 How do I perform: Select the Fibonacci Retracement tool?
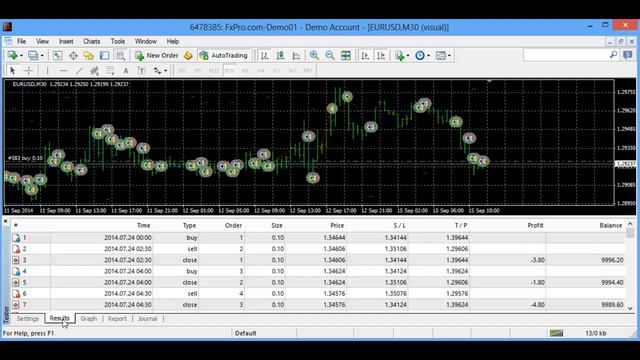(110, 71)
